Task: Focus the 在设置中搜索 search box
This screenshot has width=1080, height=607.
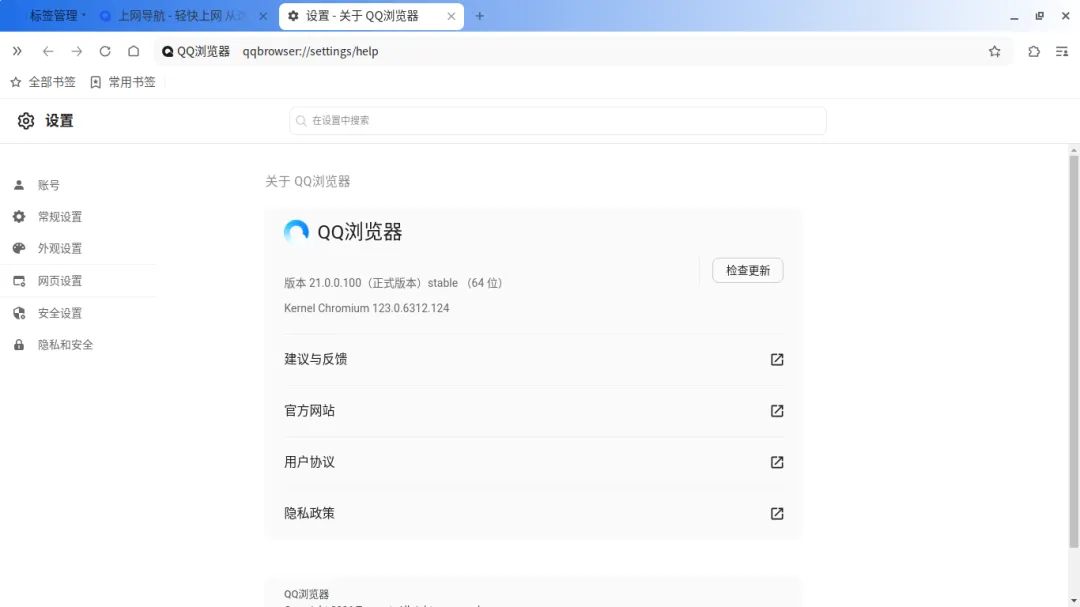Action: click(x=557, y=121)
